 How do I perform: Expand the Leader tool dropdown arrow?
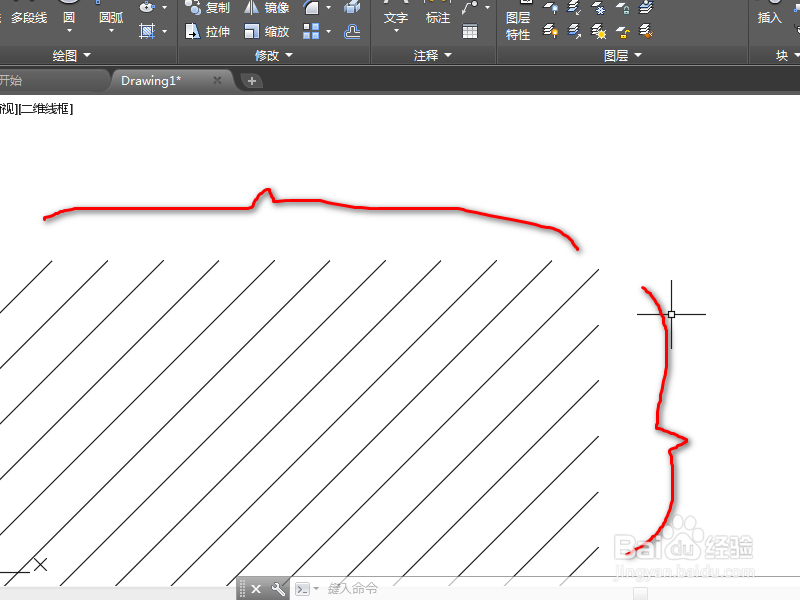coord(487,8)
